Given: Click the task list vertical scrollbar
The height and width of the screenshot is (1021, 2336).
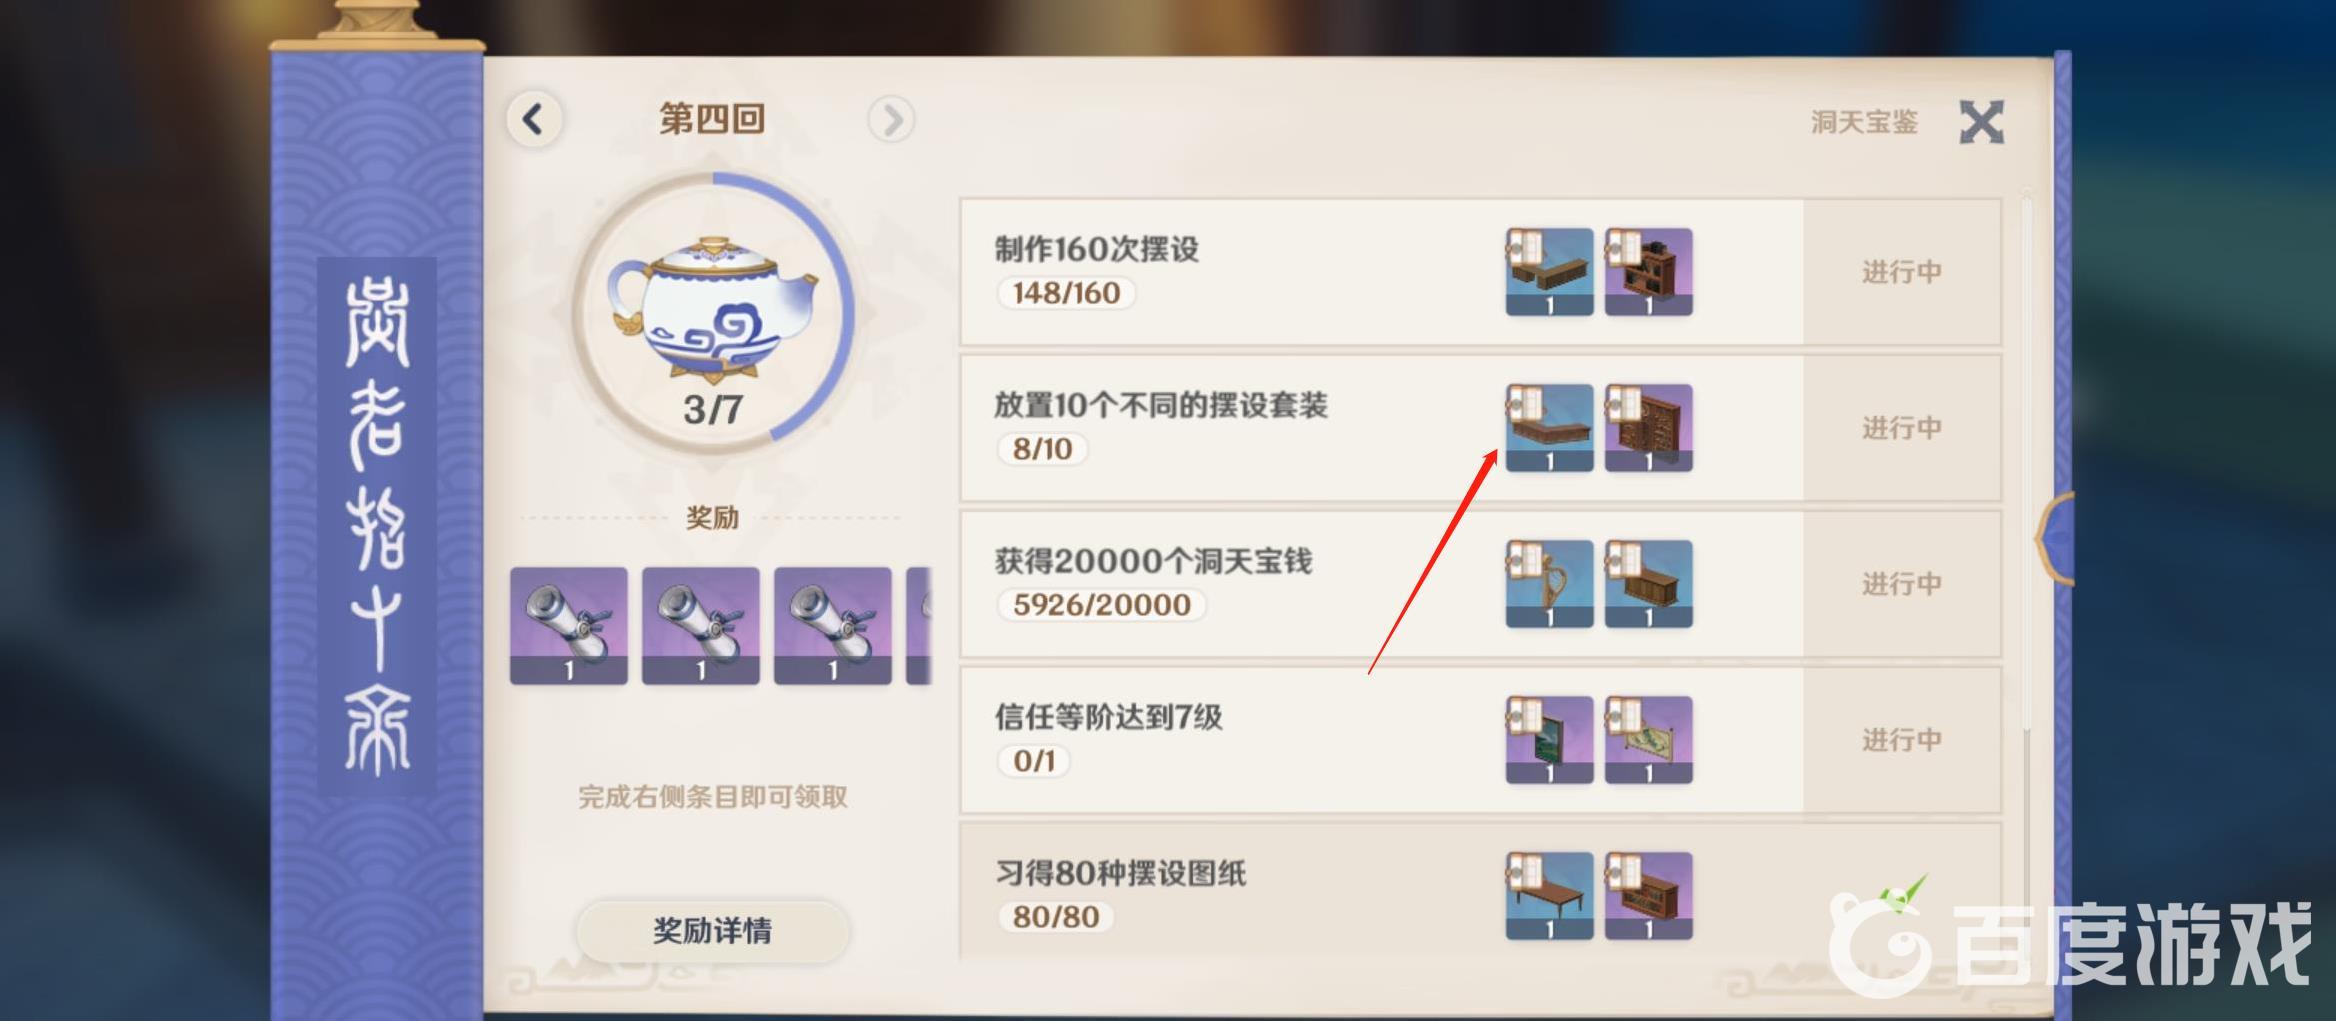Looking at the screenshot, I should coord(2027,460).
